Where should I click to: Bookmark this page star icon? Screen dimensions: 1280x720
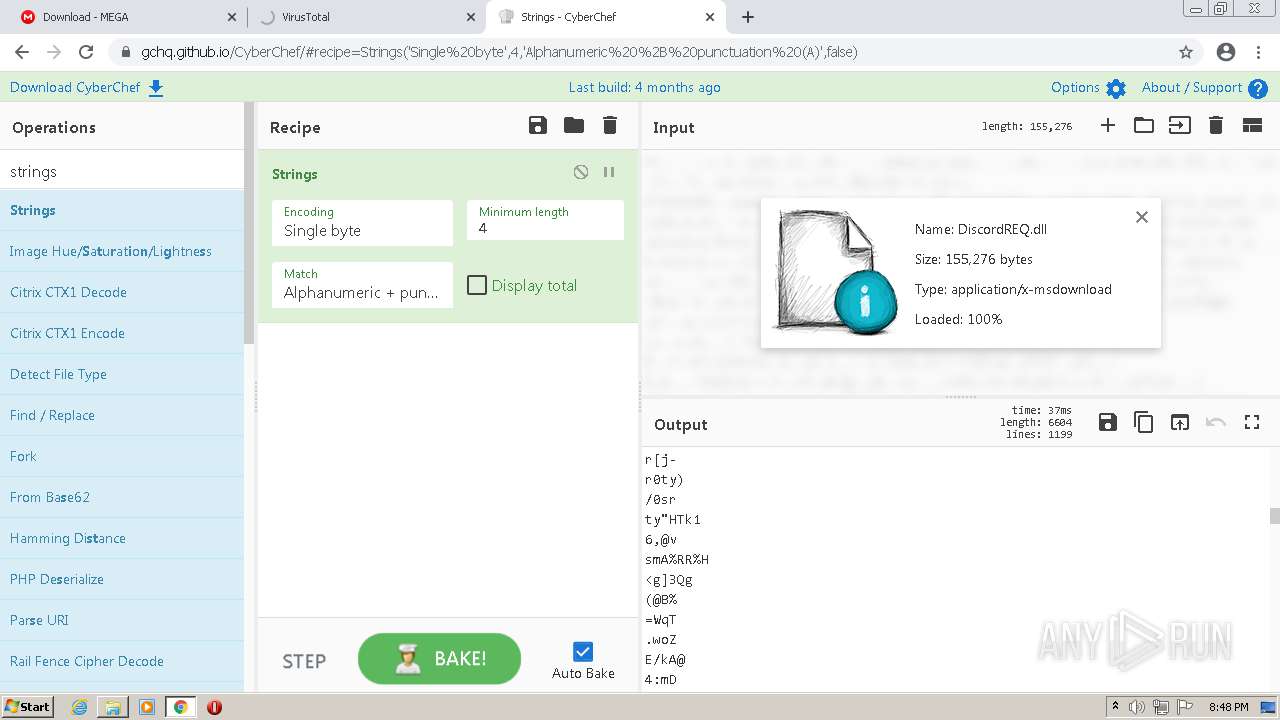coord(1186,52)
